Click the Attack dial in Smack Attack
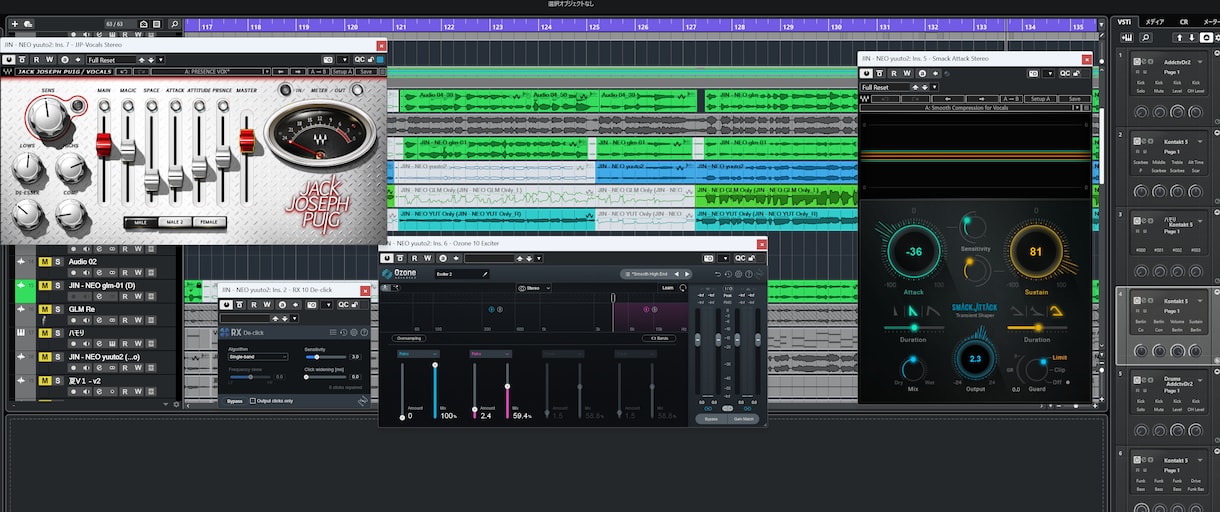This screenshot has width=1220, height=512. (x=913, y=253)
